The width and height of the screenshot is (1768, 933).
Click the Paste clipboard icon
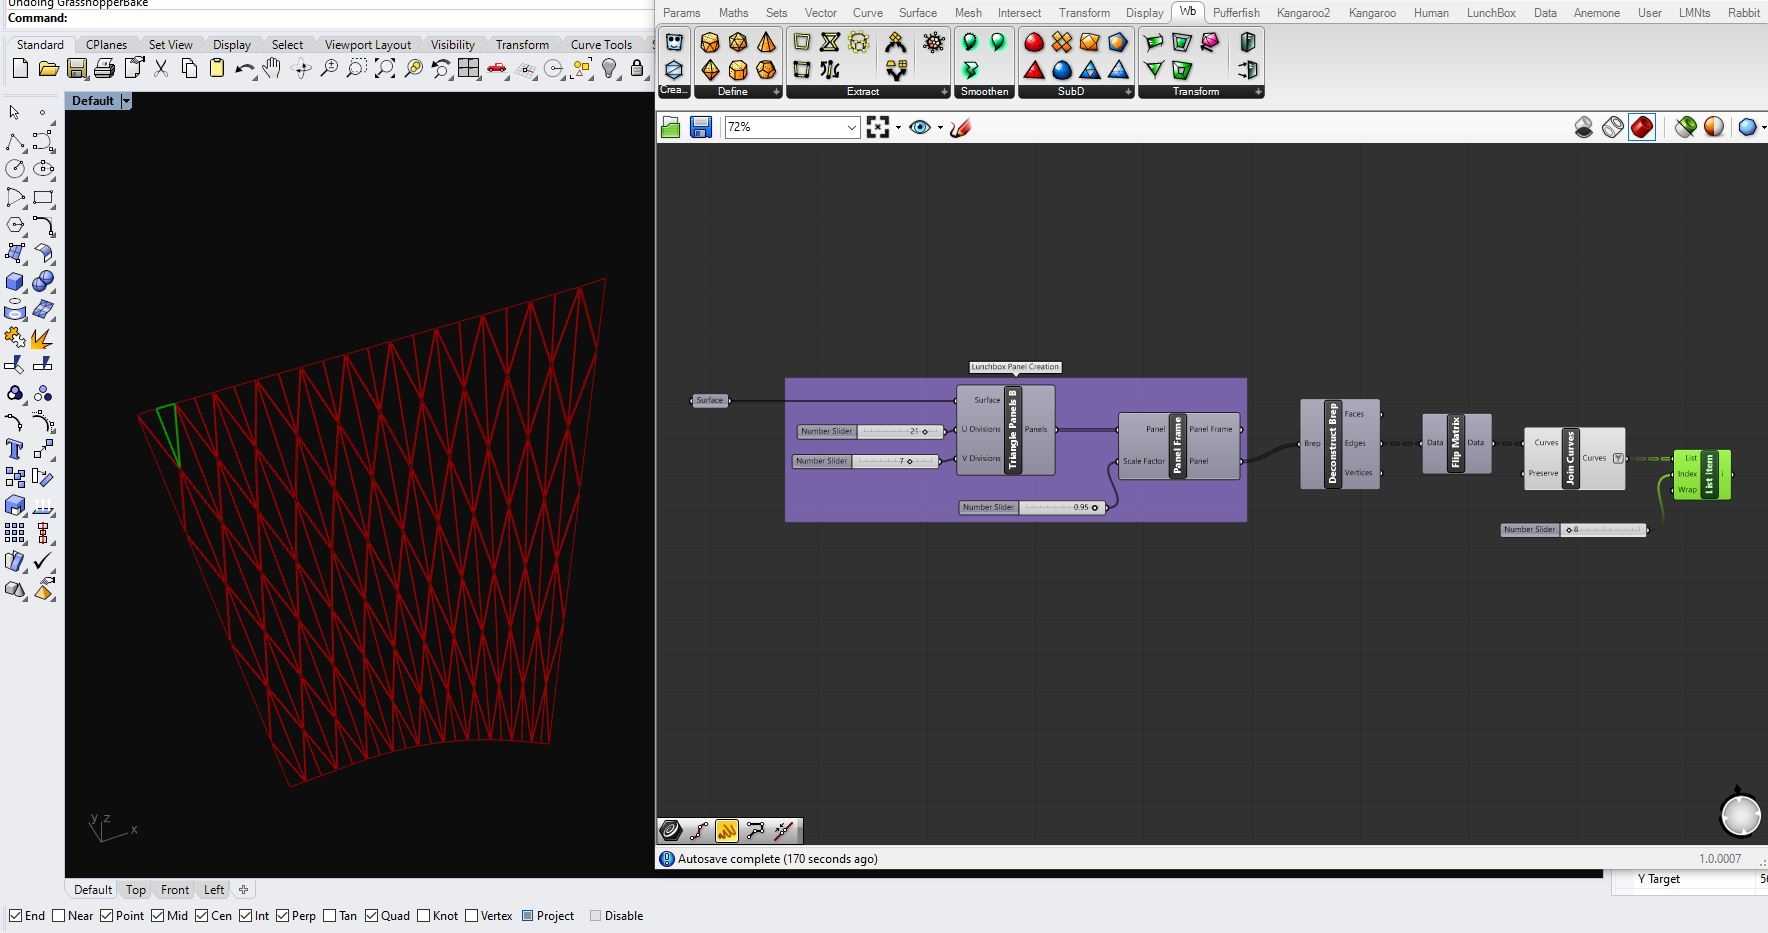coord(216,68)
